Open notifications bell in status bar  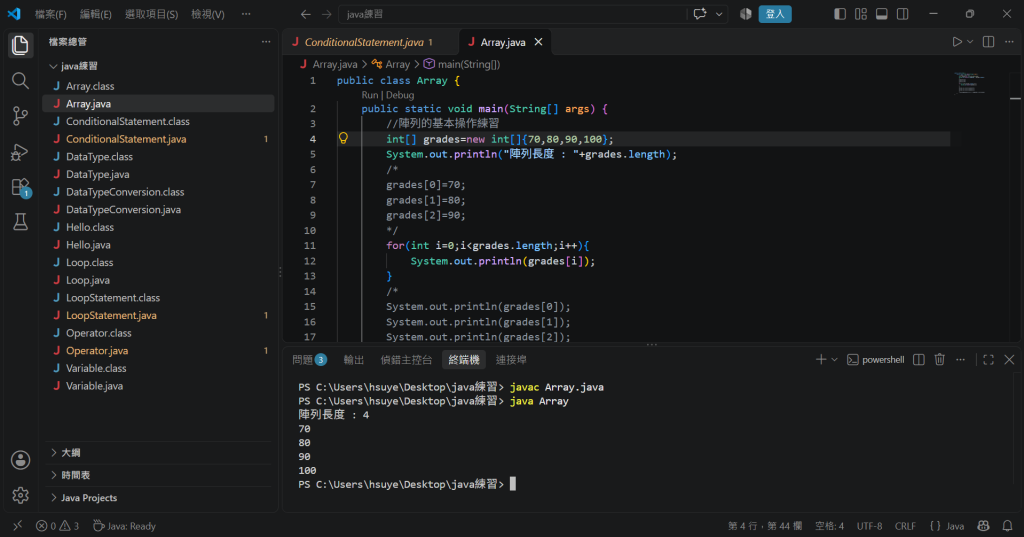tap(1008, 526)
